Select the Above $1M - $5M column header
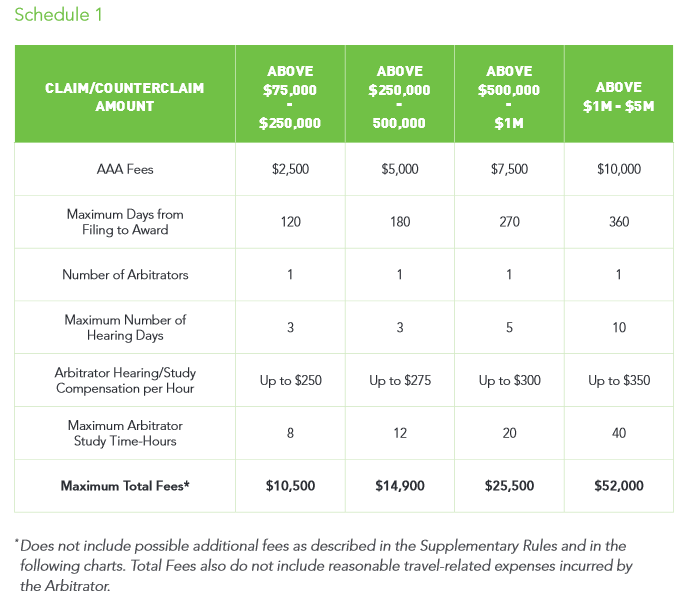This screenshot has height=607, width=687. (618, 96)
